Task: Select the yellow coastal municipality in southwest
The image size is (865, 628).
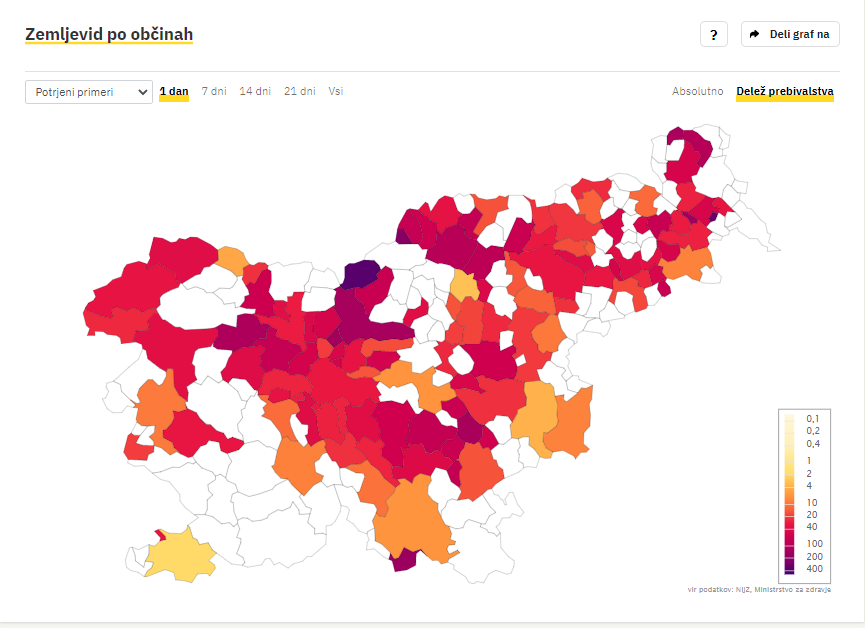Action: pos(180,555)
